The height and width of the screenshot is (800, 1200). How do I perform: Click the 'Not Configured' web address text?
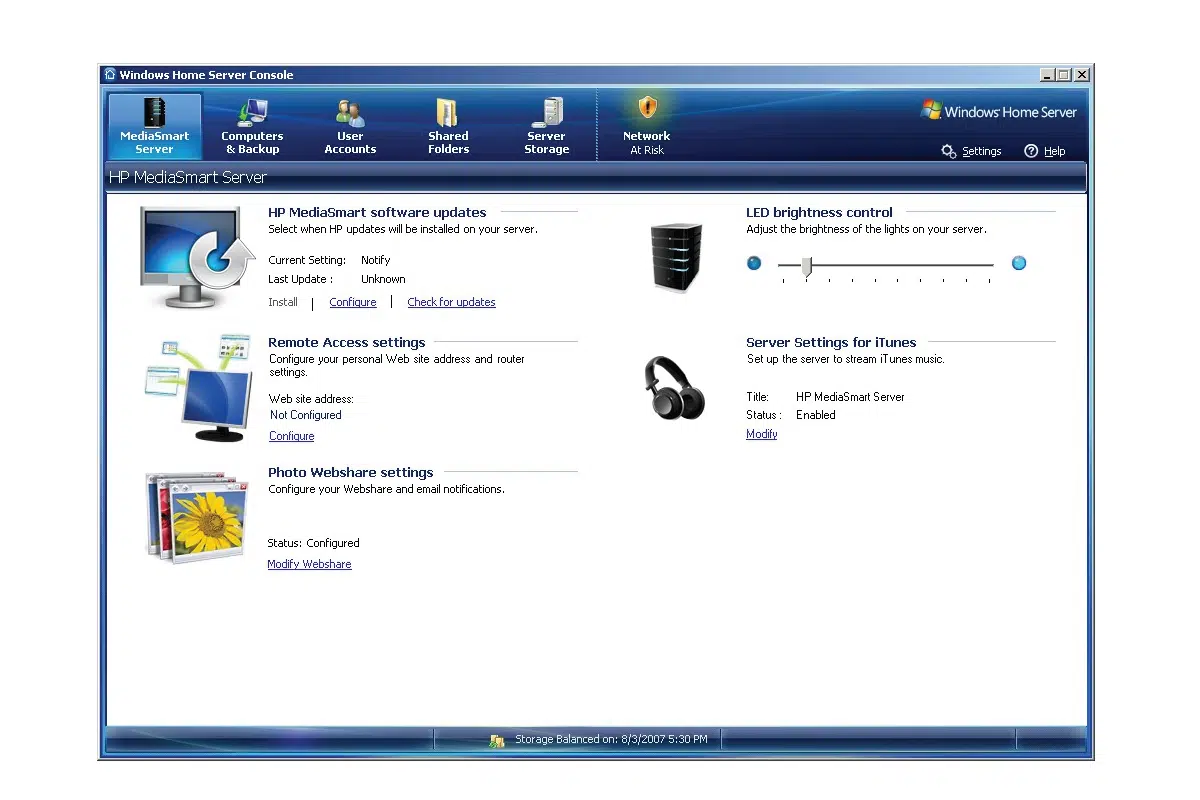[x=306, y=415]
